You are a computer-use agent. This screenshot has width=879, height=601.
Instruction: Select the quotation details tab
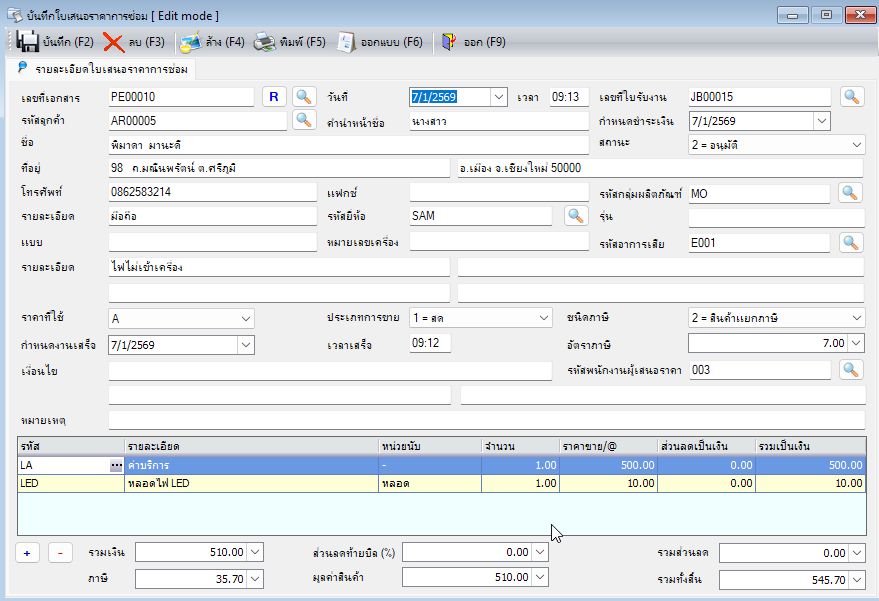click(x=103, y=69)
